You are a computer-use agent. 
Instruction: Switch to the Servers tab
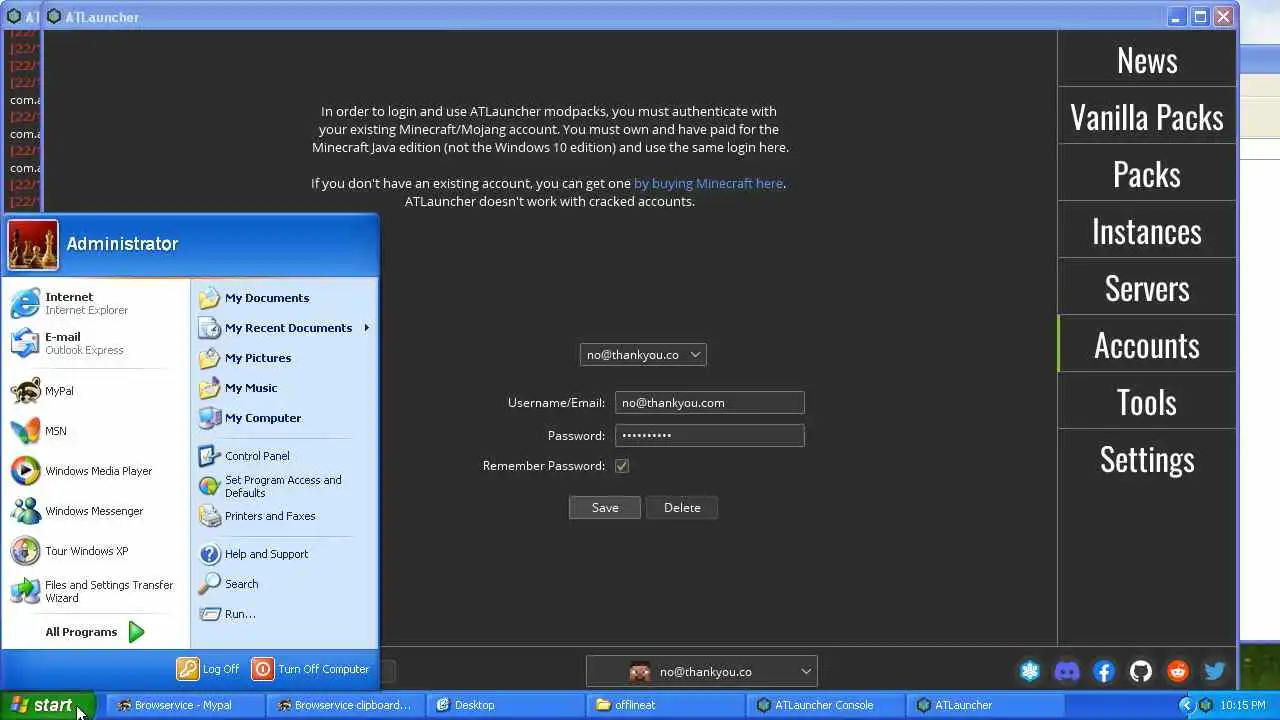[x=1147, y=288]
